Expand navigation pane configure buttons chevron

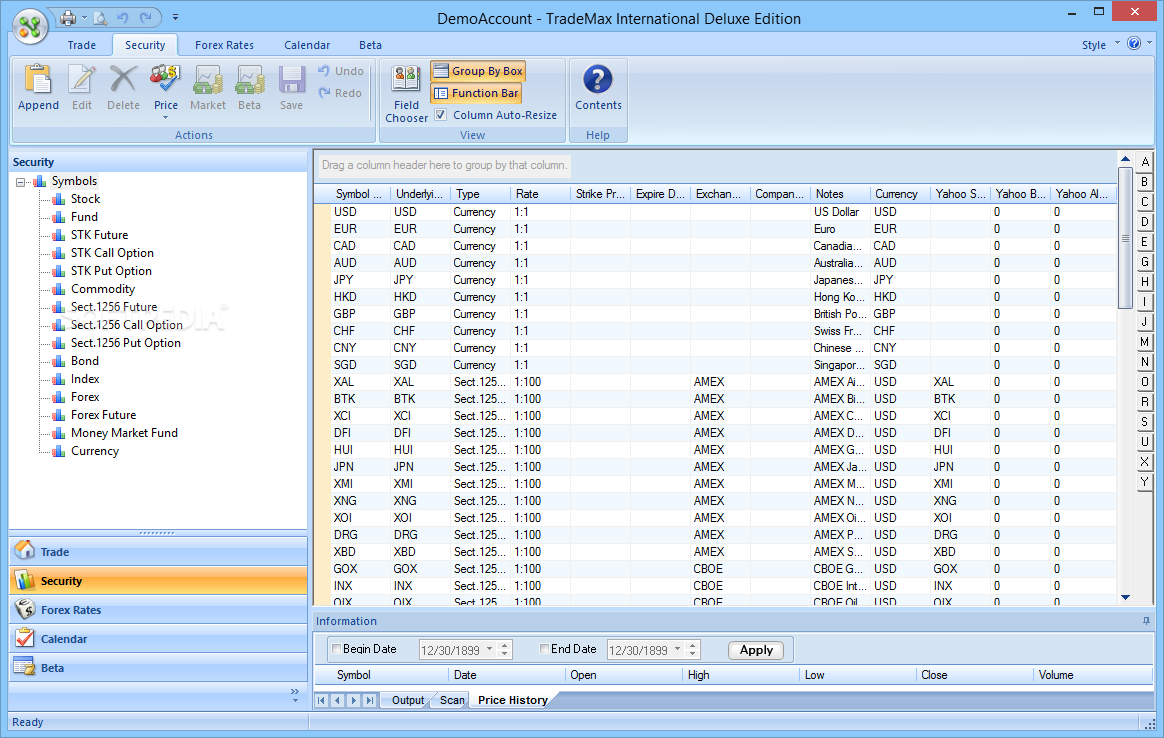(x=295, y=695)
